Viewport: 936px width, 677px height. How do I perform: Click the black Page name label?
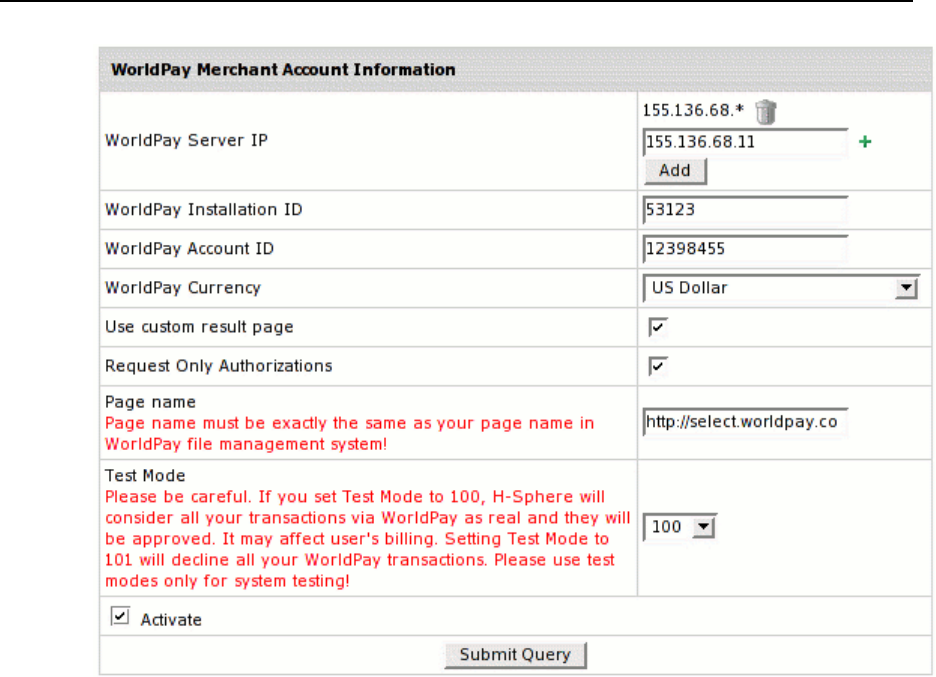click(150, 402)
